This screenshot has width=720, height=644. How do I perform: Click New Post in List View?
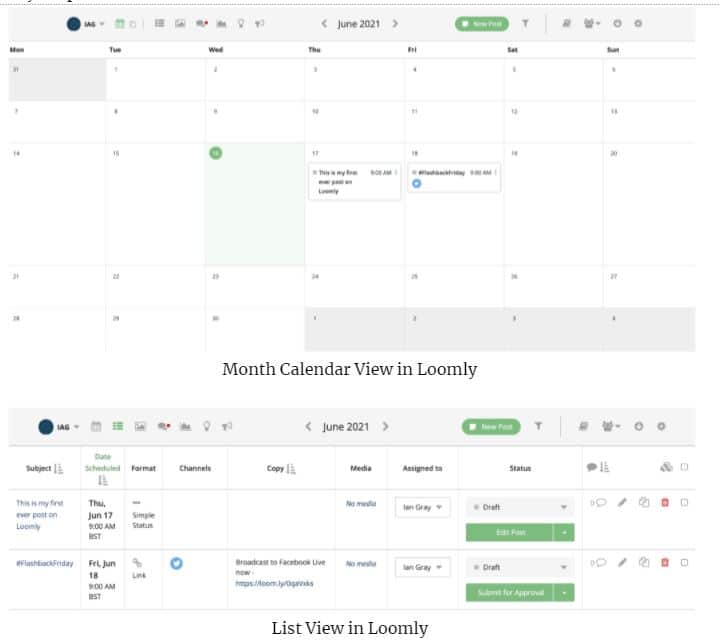pos(491,427)
